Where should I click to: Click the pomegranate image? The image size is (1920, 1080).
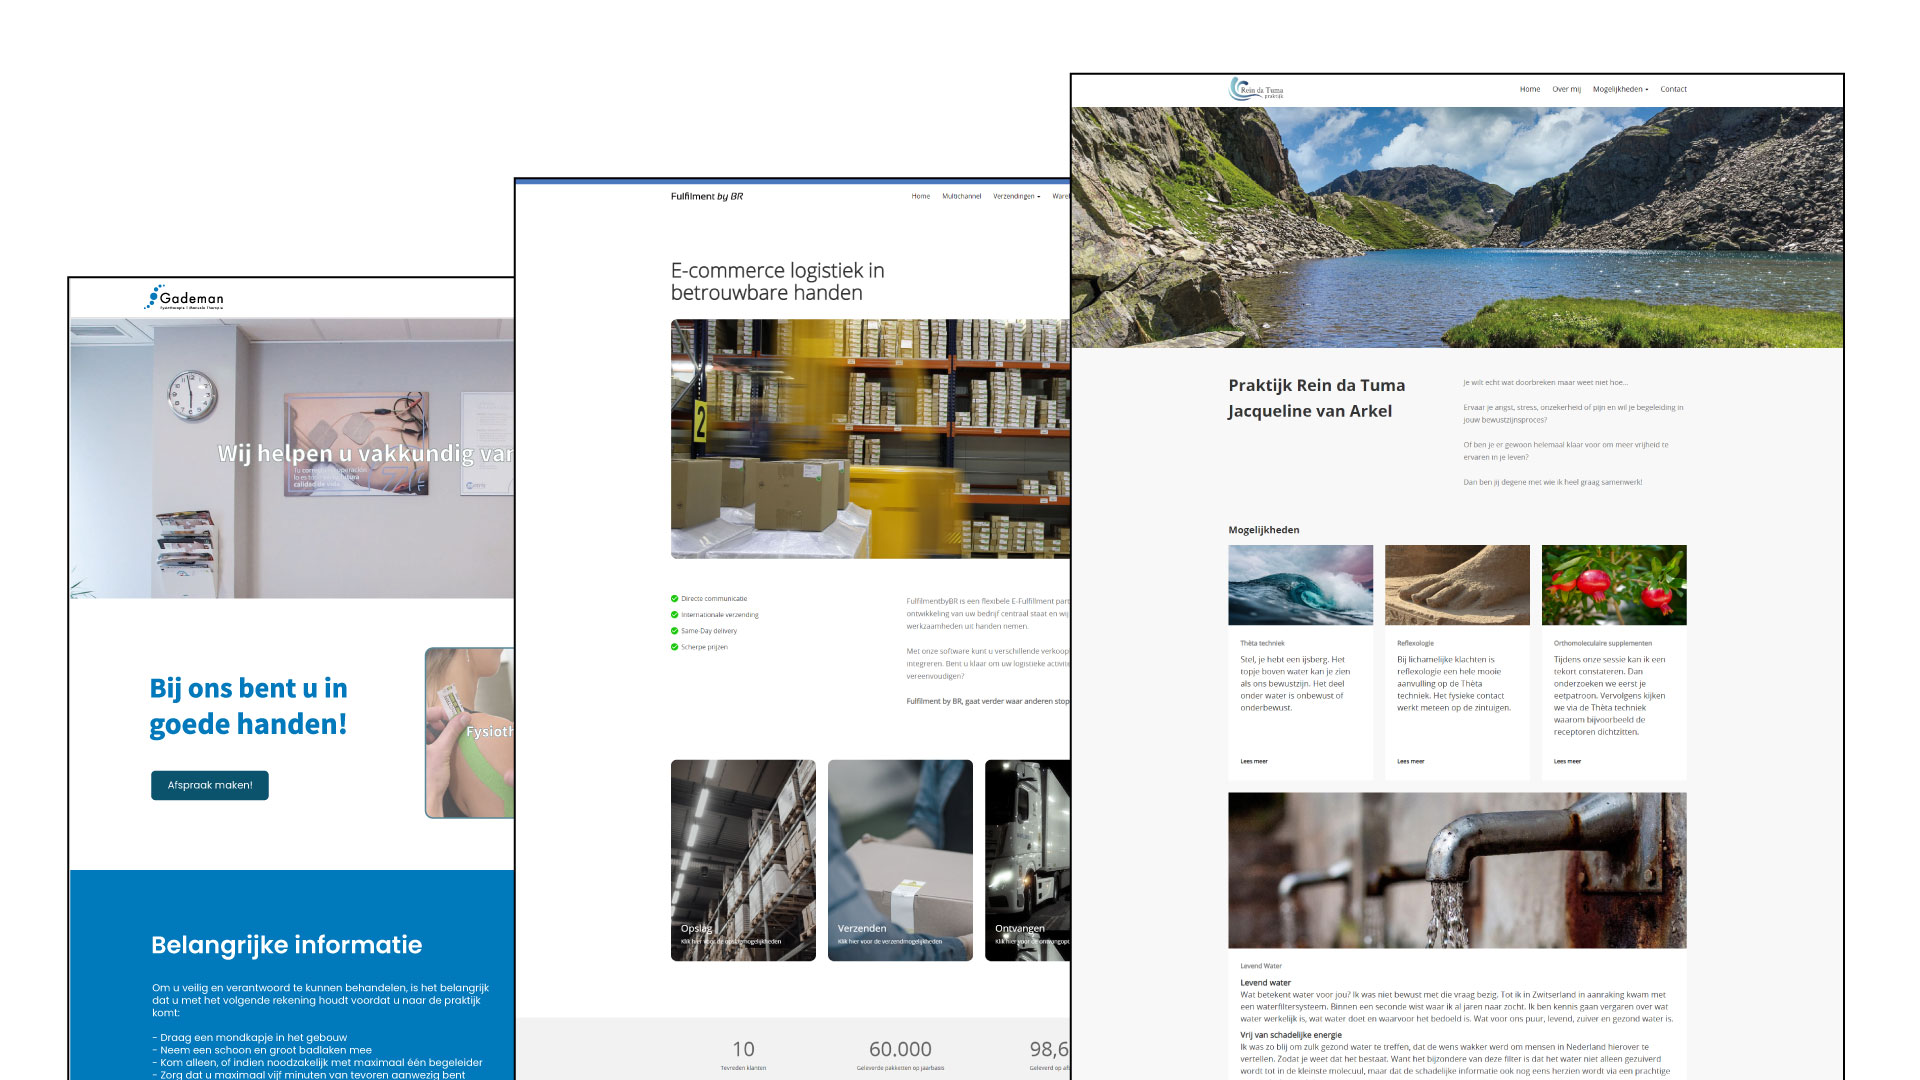tap(1614, 585)
